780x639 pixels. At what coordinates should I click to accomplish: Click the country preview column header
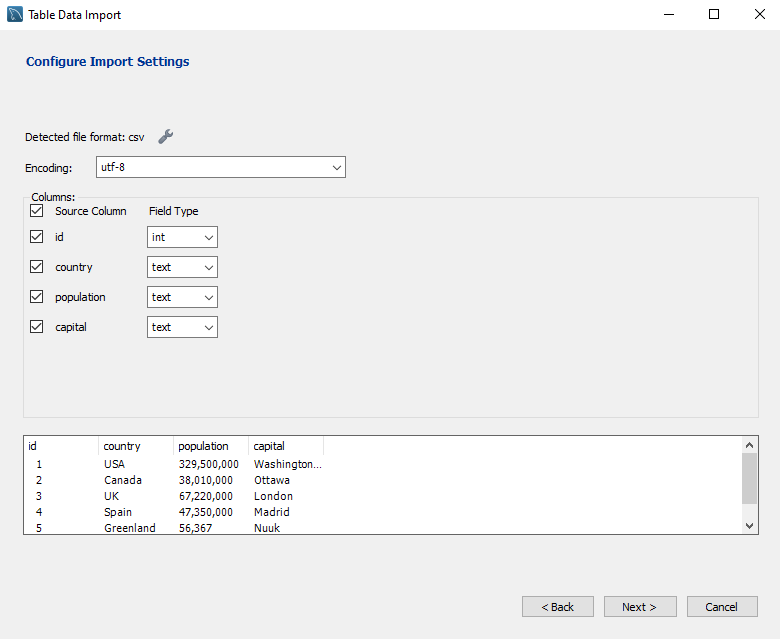[x=136, y=446]
